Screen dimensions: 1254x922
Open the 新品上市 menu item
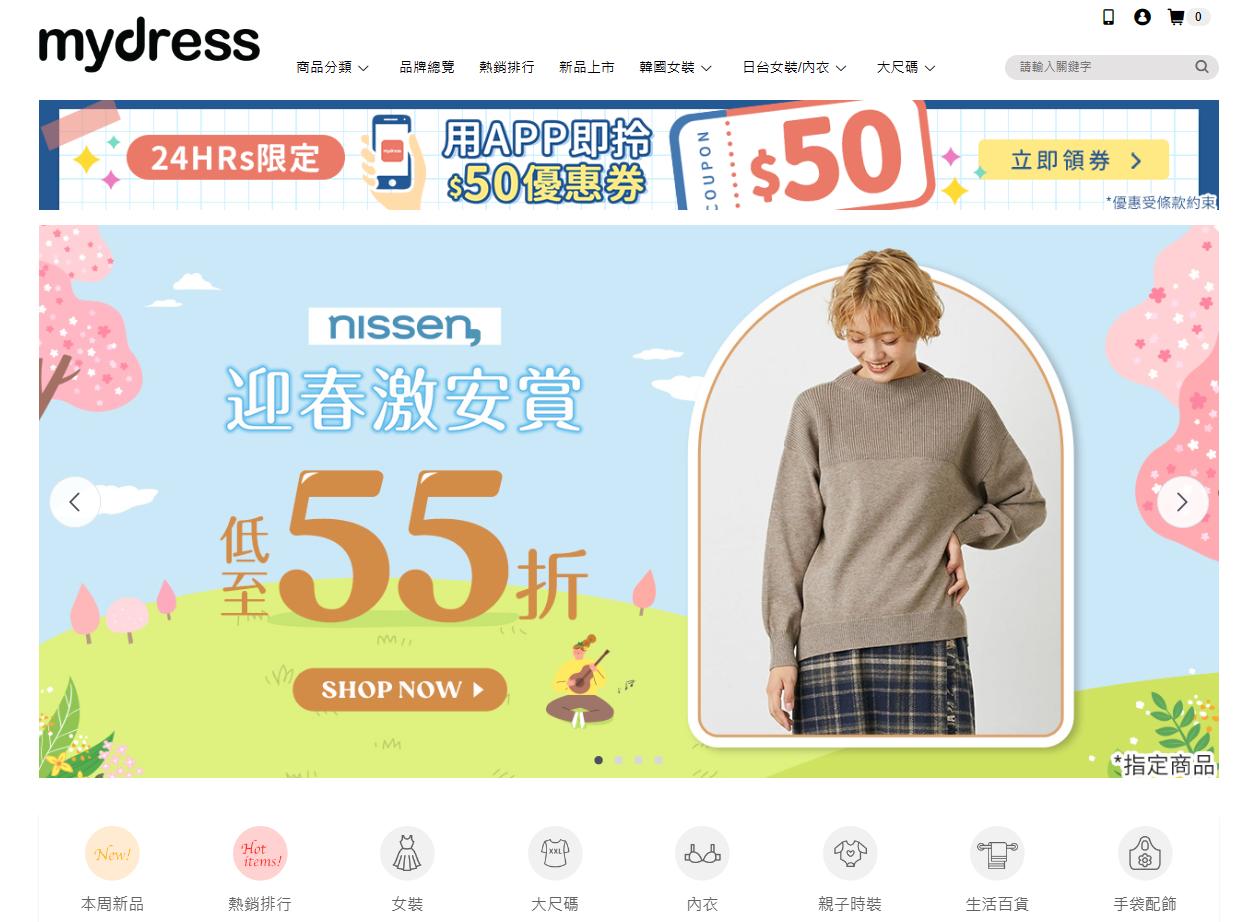click(587, 68)
